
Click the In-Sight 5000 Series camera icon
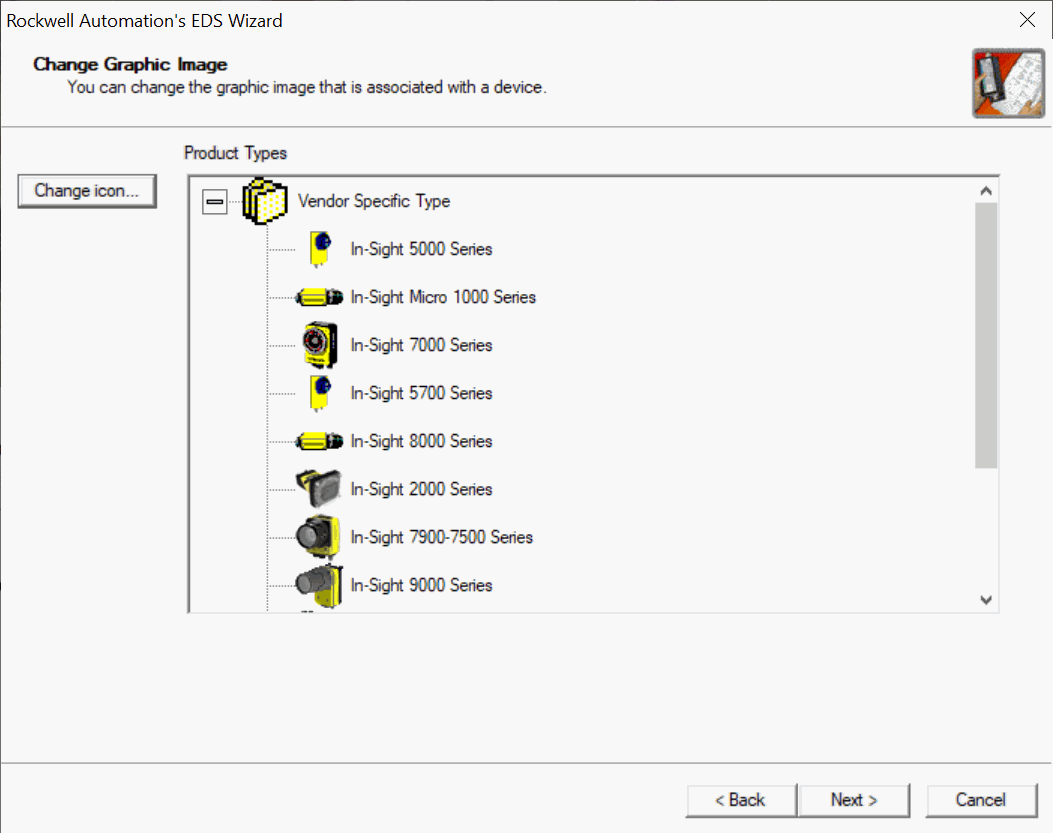(x=320, y=249)
